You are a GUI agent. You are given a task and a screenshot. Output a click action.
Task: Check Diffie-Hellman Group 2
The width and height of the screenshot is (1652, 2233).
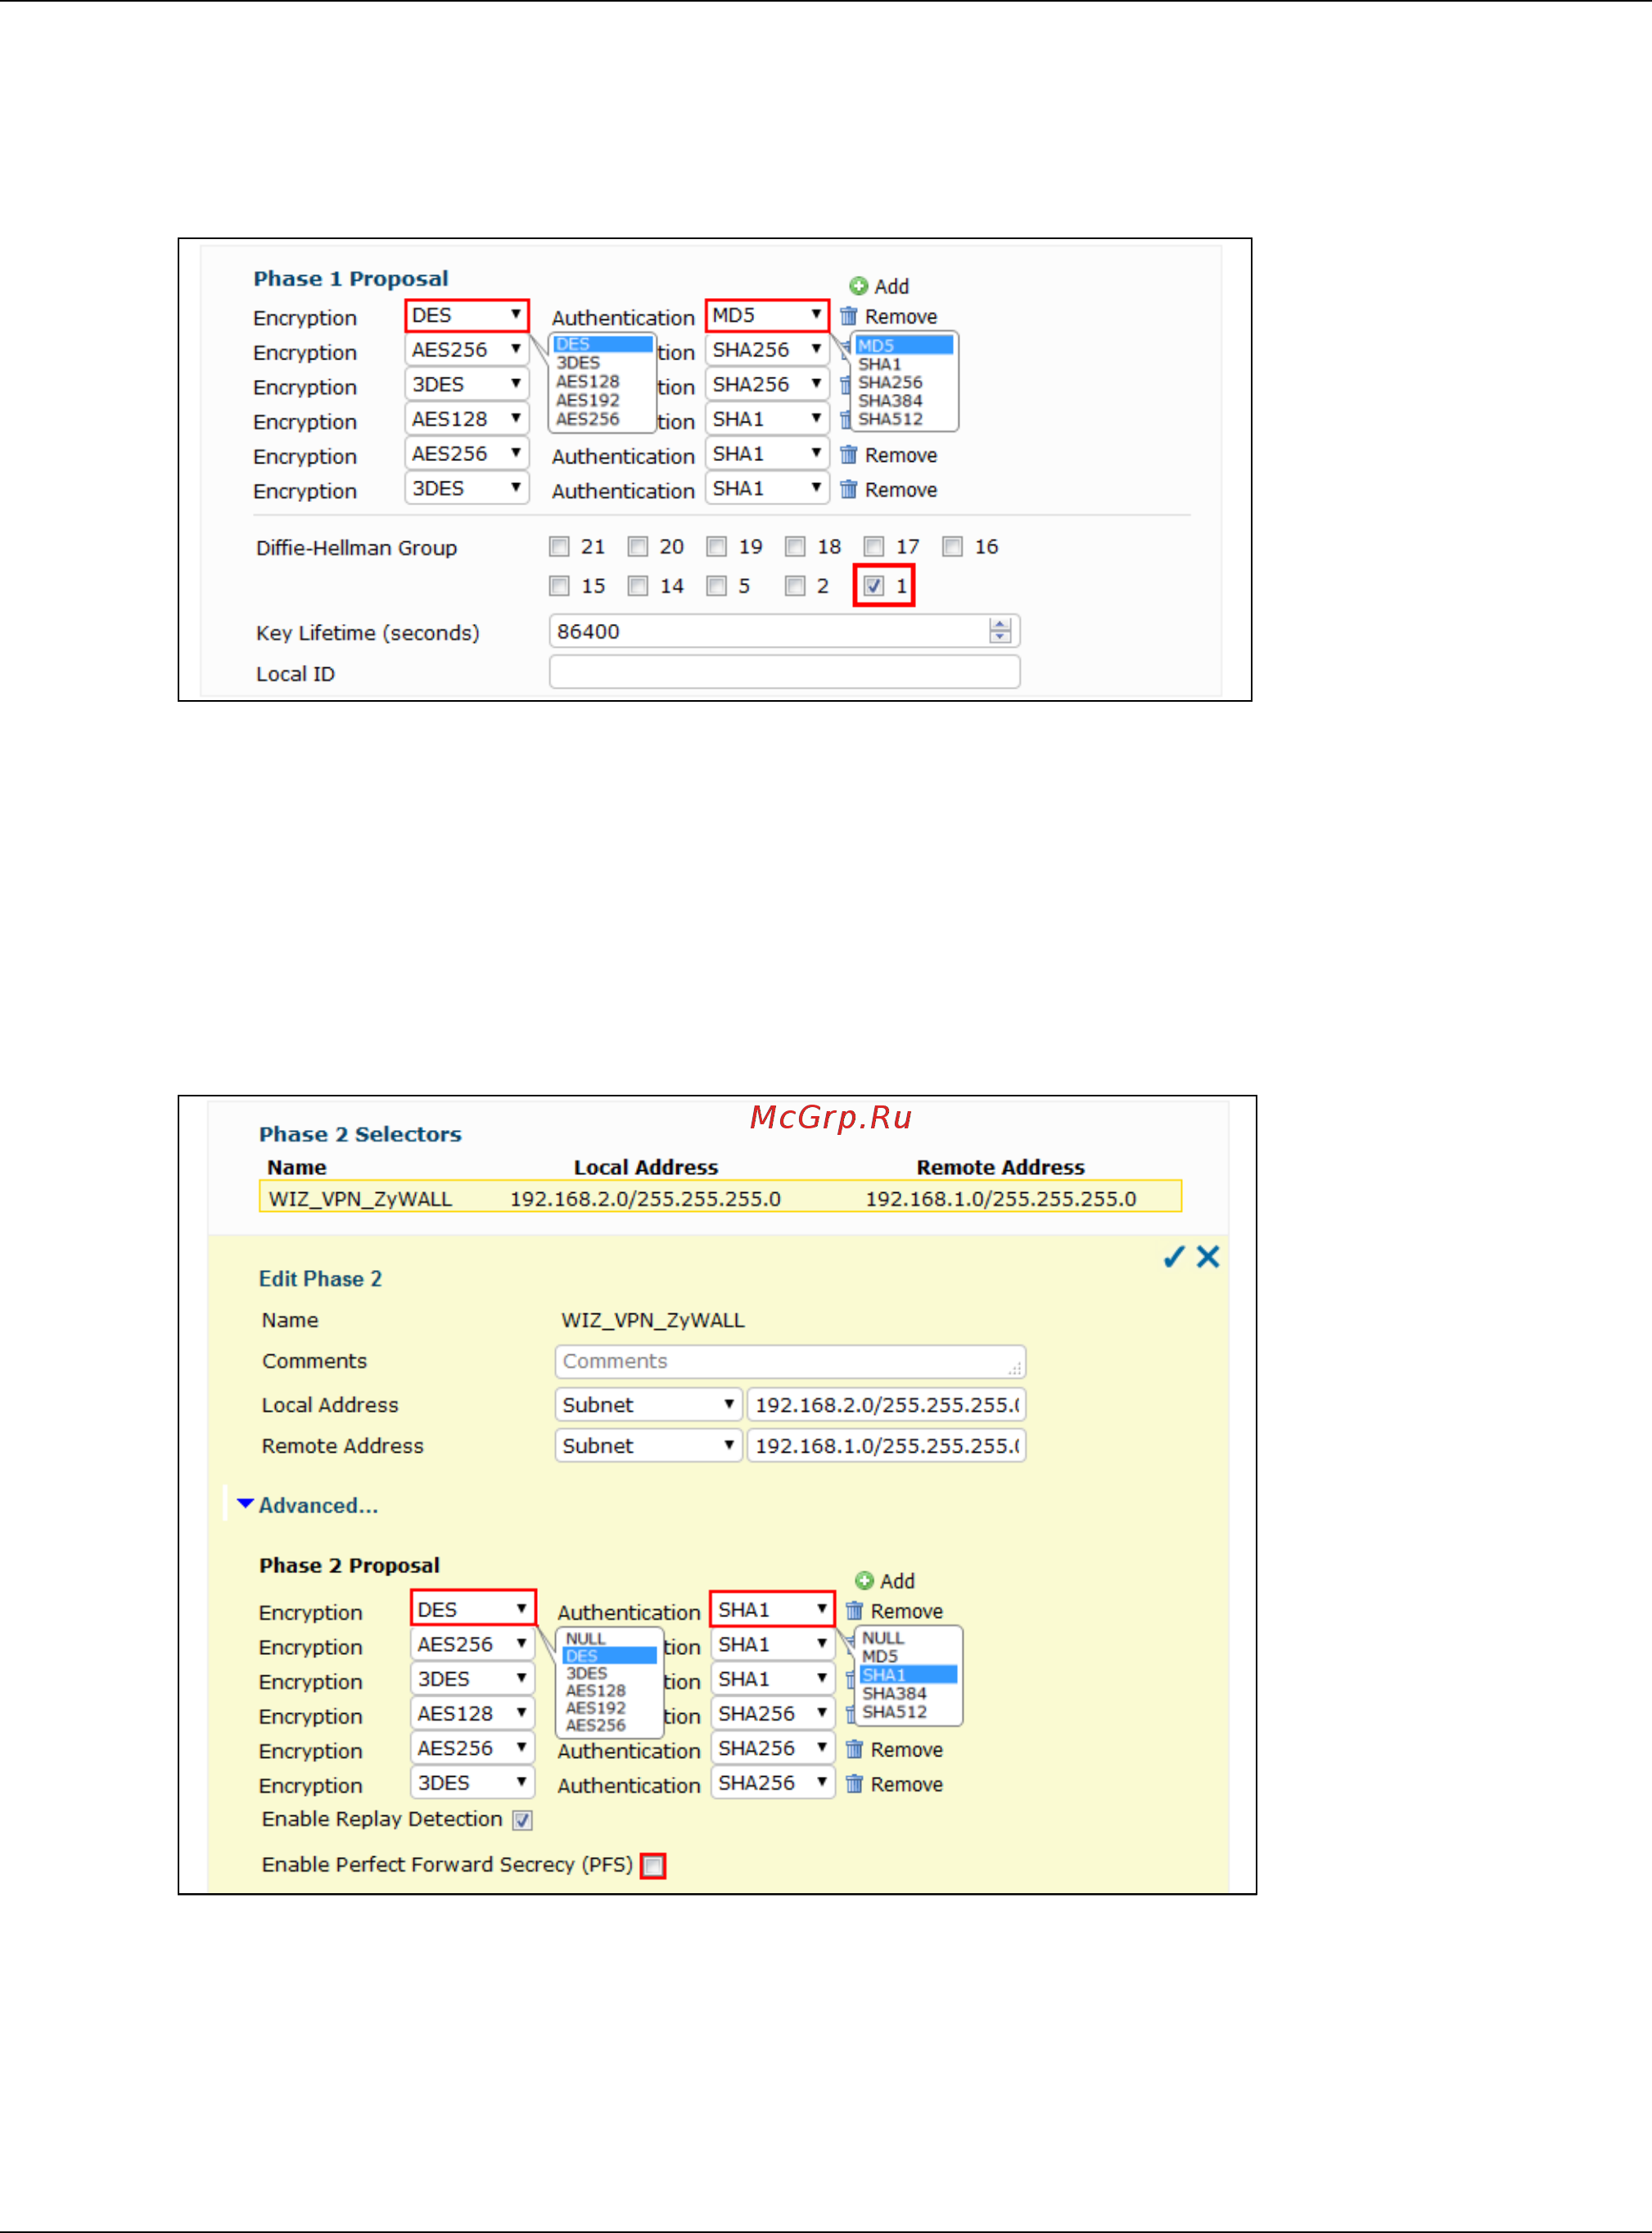tap(795, 586)
